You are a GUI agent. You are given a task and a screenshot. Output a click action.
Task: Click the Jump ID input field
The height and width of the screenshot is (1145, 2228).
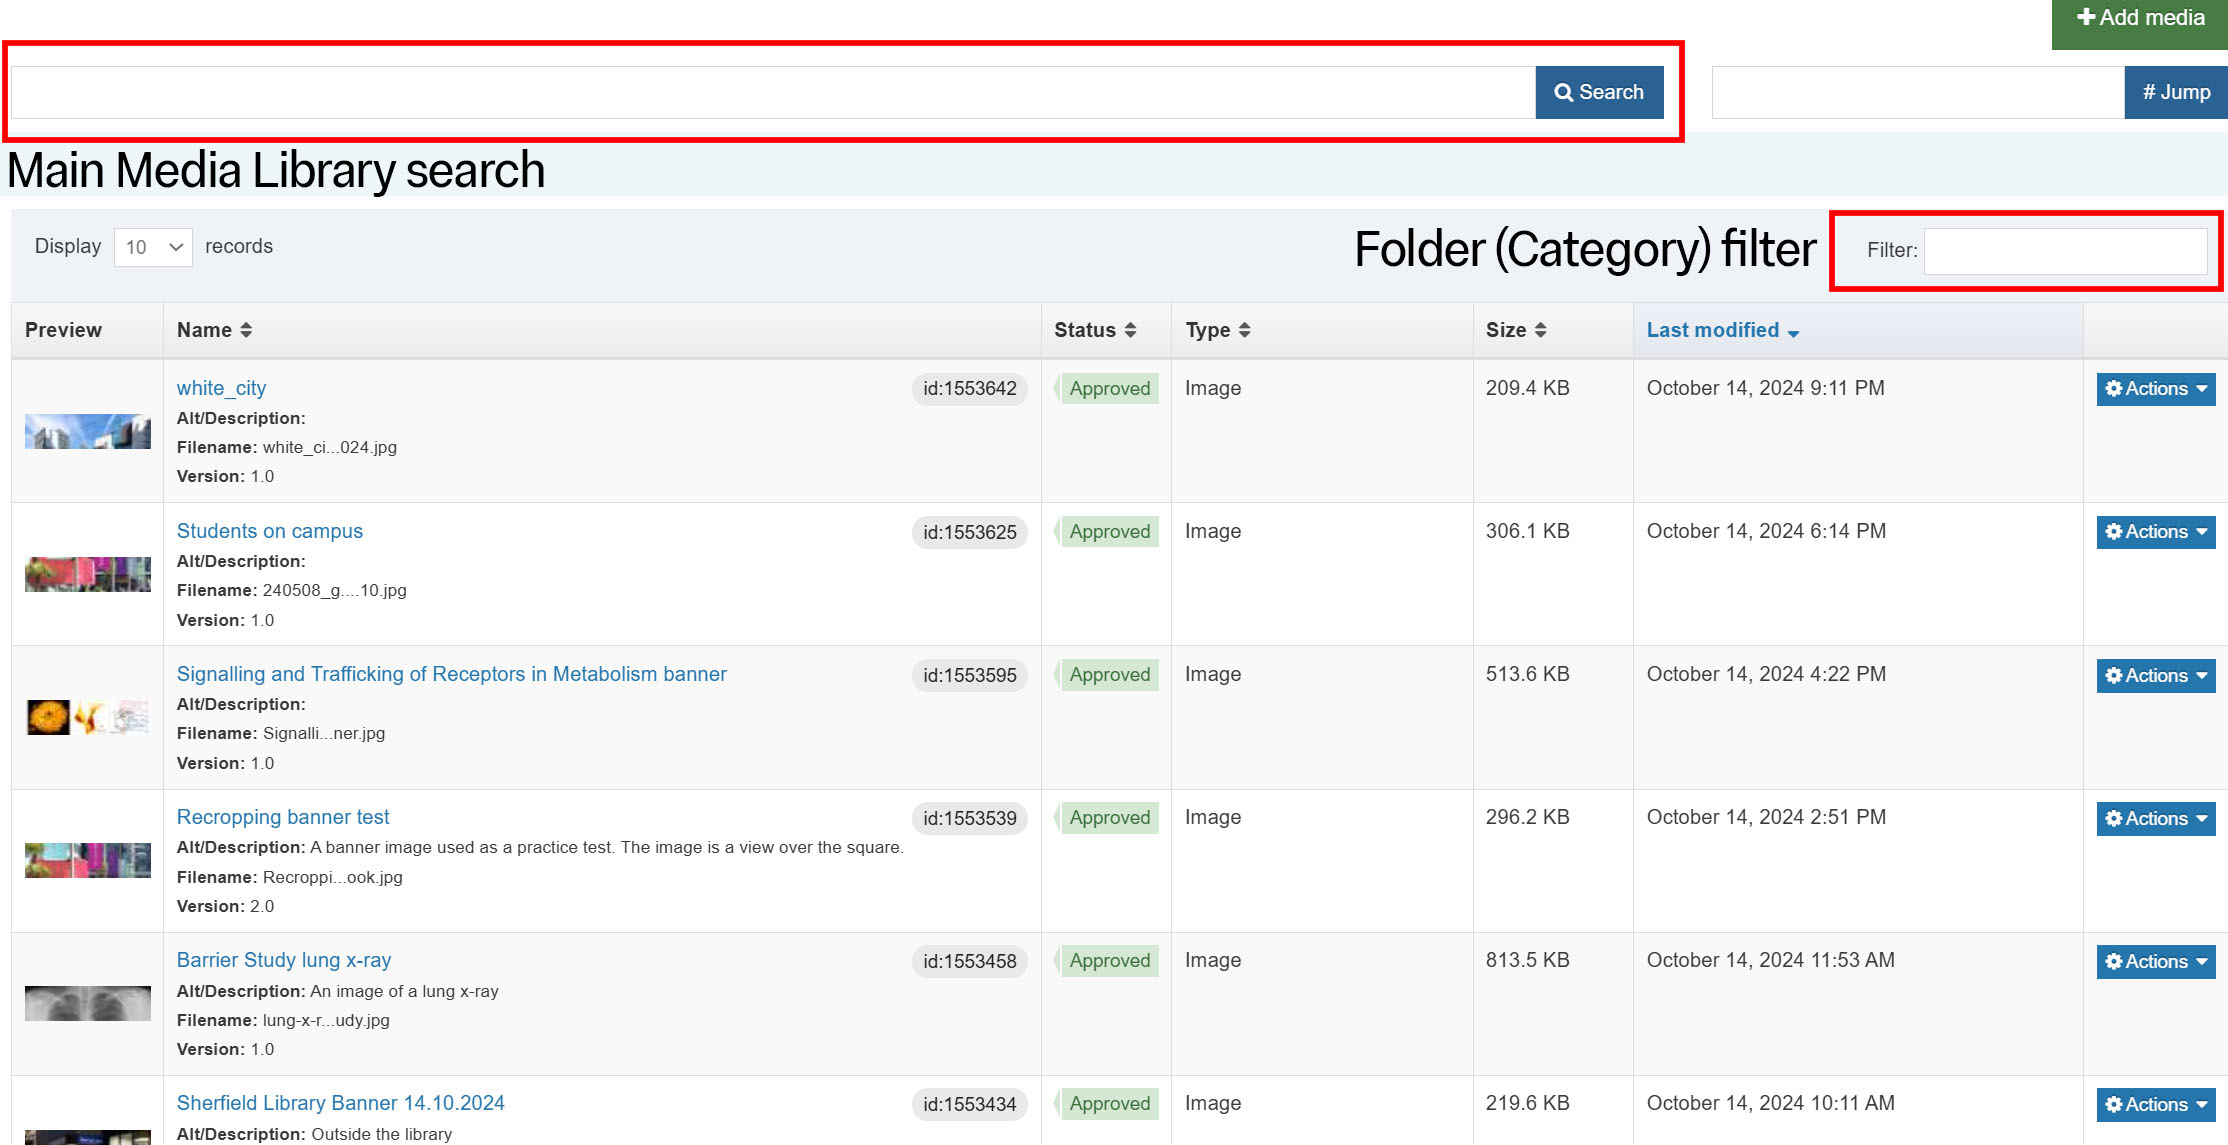(x=1917, y=92)
